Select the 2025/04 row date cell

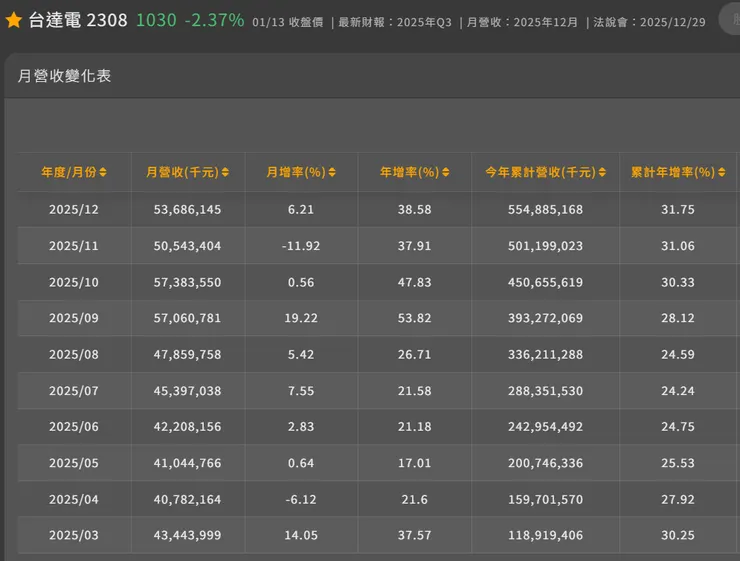[74, 499]
